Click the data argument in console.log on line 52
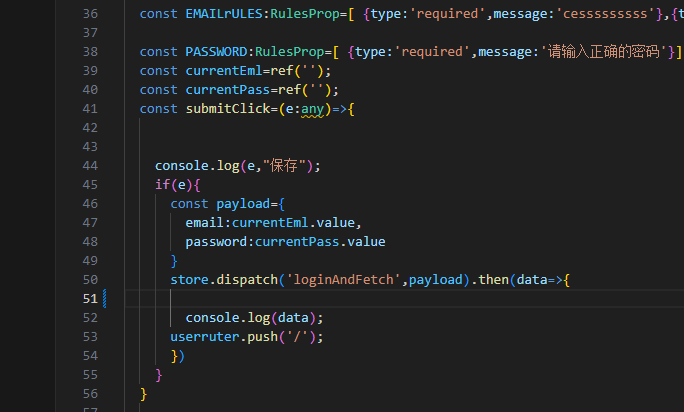The height and width of the screenshot is (412, 684). pyautogui.click(x=294, y=317)
